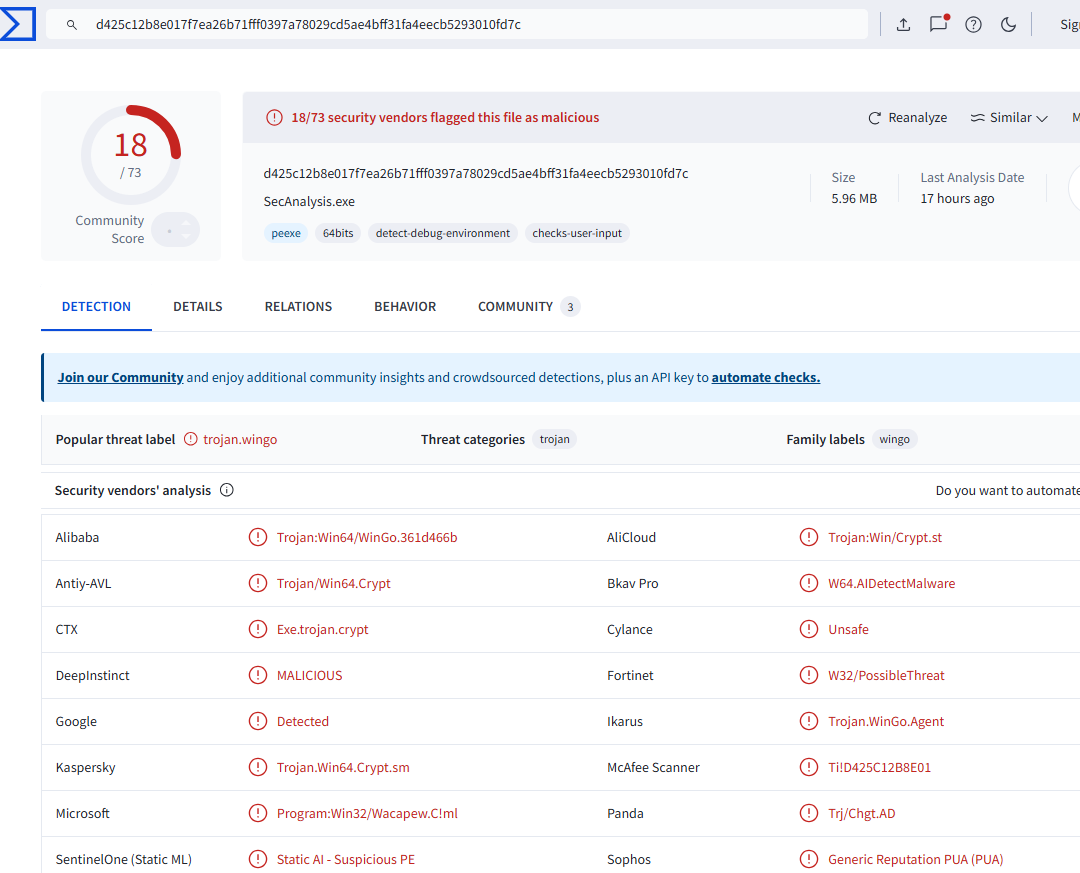Open the help question mark icon
The width and height of the screenshot is (1080, 873).
[973, 25]
